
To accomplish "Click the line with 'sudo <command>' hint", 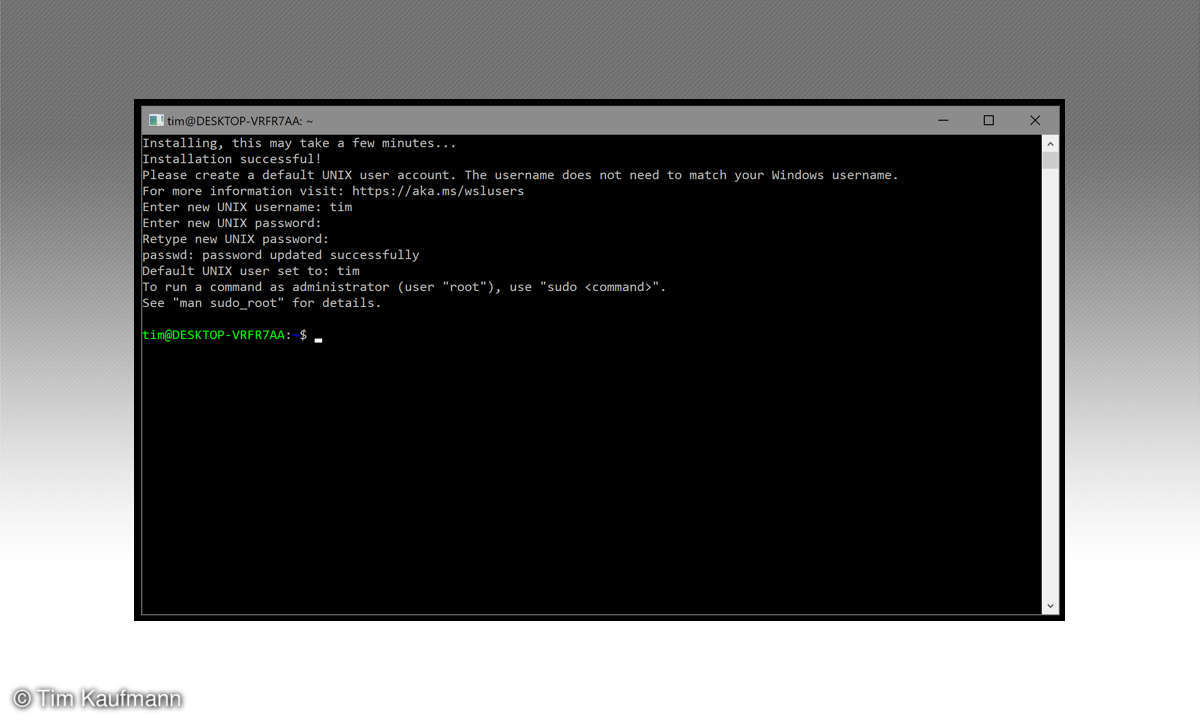I will click(404, 287).
